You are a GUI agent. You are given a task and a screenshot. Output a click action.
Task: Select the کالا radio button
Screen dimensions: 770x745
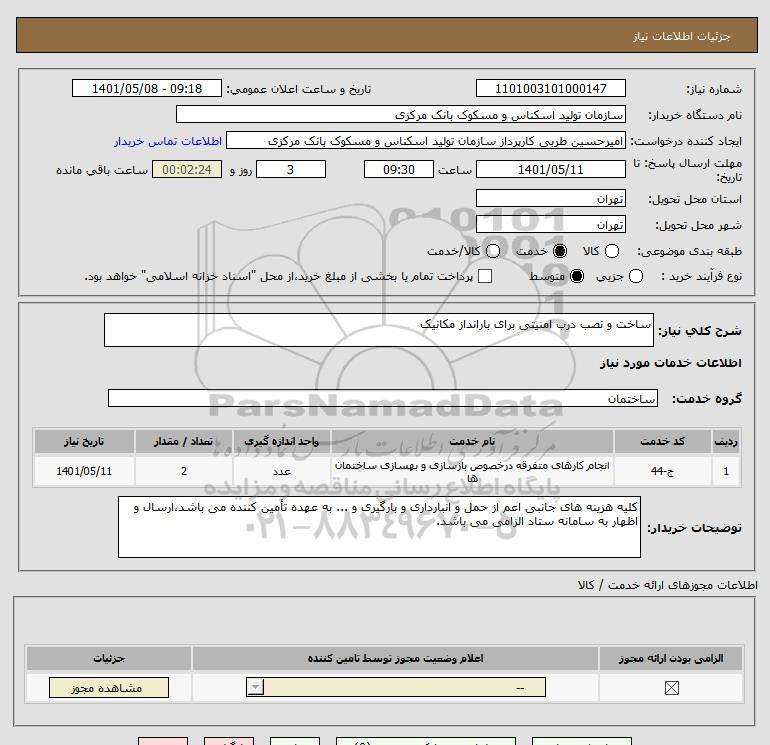coord(611,251)
